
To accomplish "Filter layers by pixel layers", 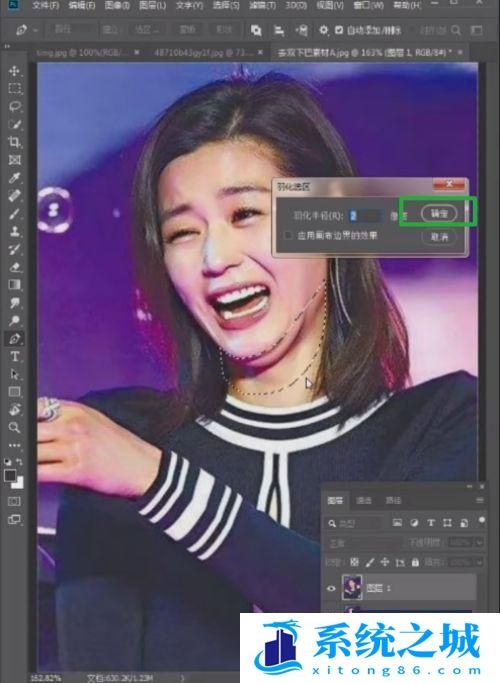I will pos(397,523).
